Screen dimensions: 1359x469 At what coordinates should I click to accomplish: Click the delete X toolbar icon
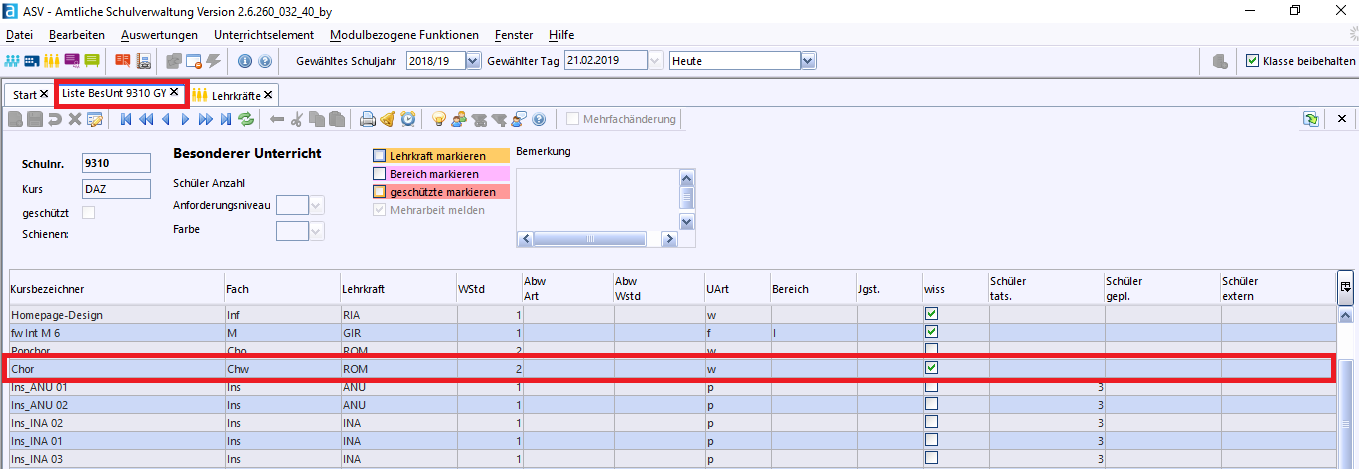[x=75, y=119]
